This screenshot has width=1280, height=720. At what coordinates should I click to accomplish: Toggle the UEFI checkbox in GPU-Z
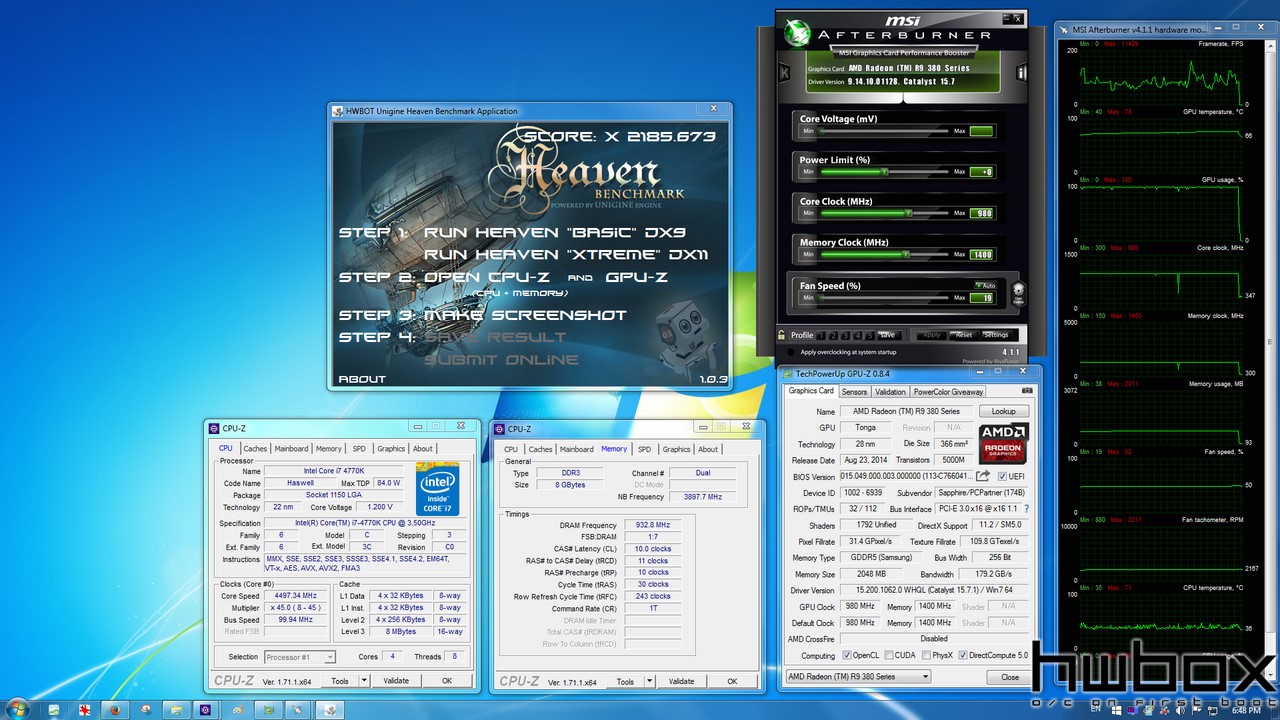click(x=1002, y=477)
